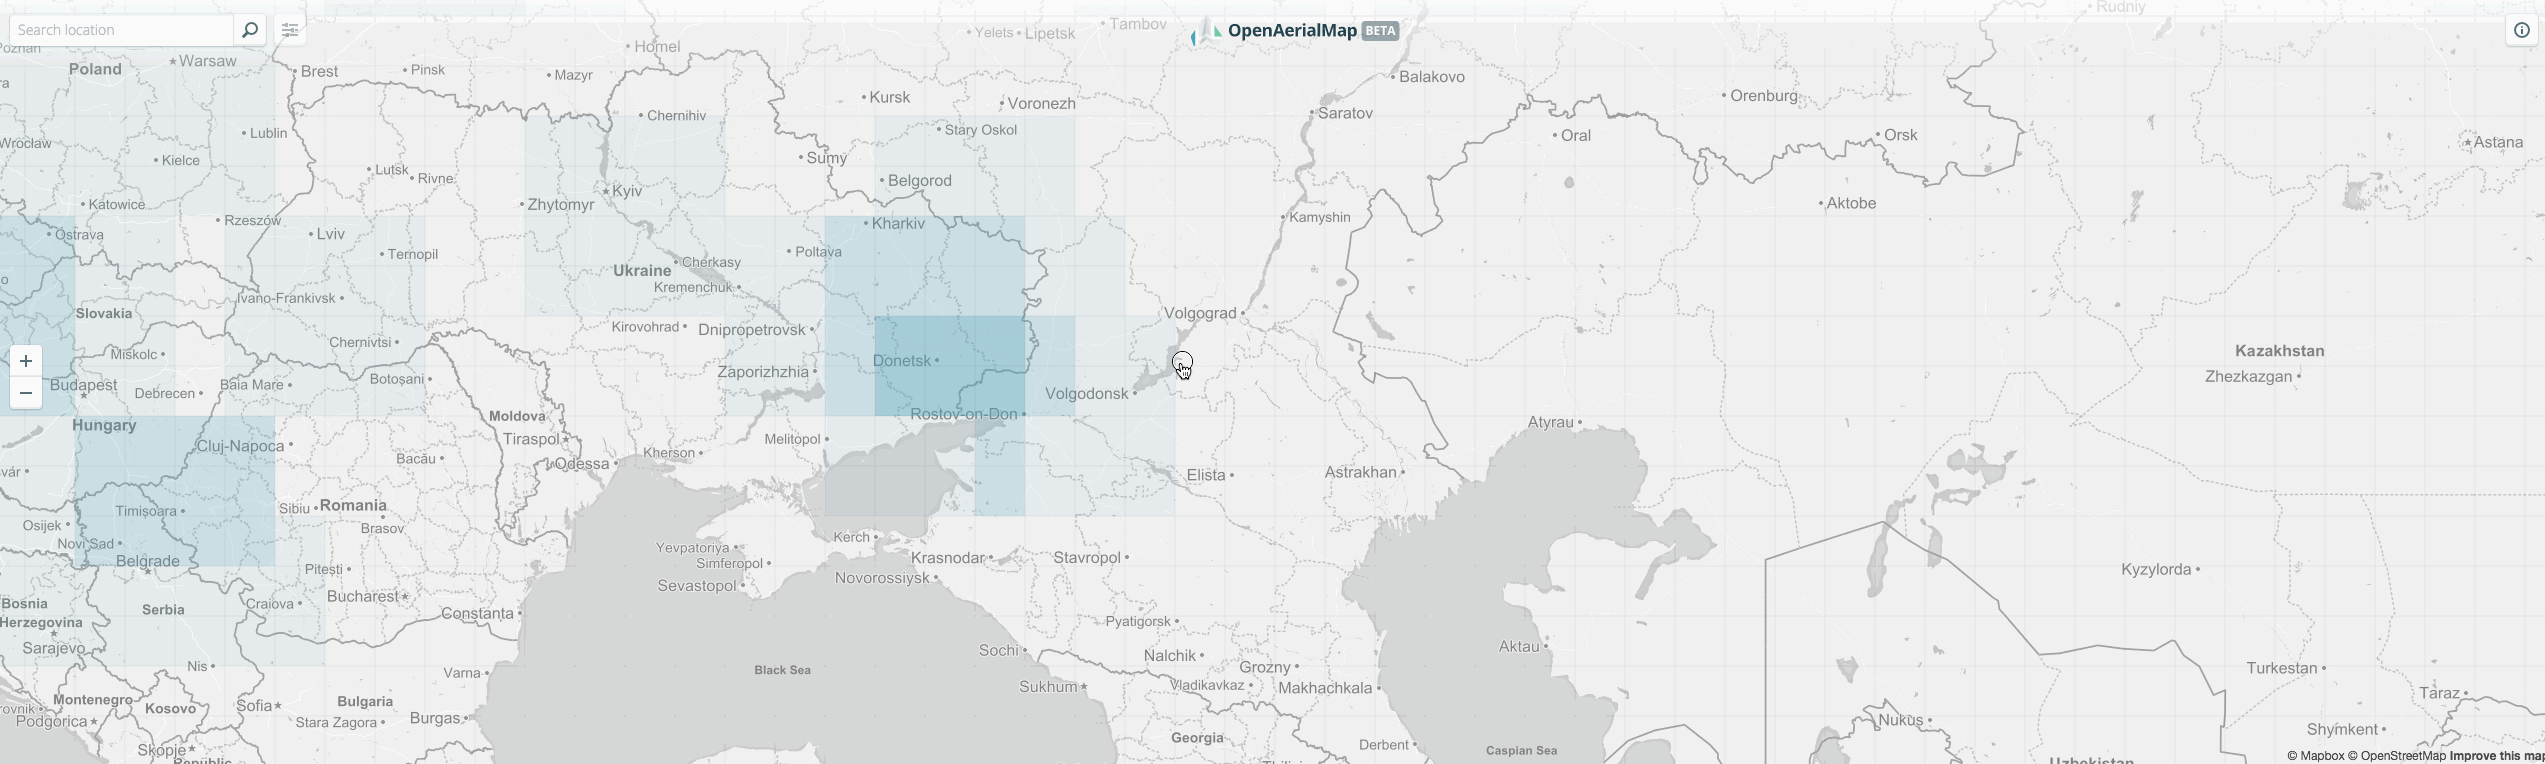2545x764 pixels.
Task: Open the info icon at top right
Action: pos(2522,30)
